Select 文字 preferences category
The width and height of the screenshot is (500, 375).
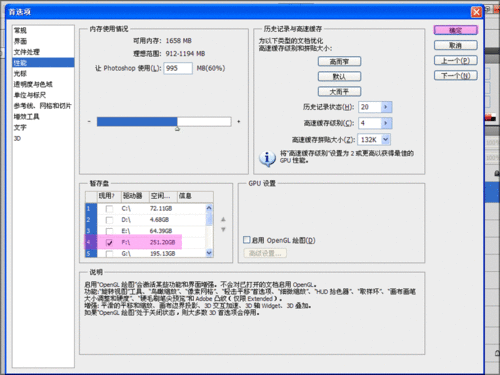click(20, 127)
